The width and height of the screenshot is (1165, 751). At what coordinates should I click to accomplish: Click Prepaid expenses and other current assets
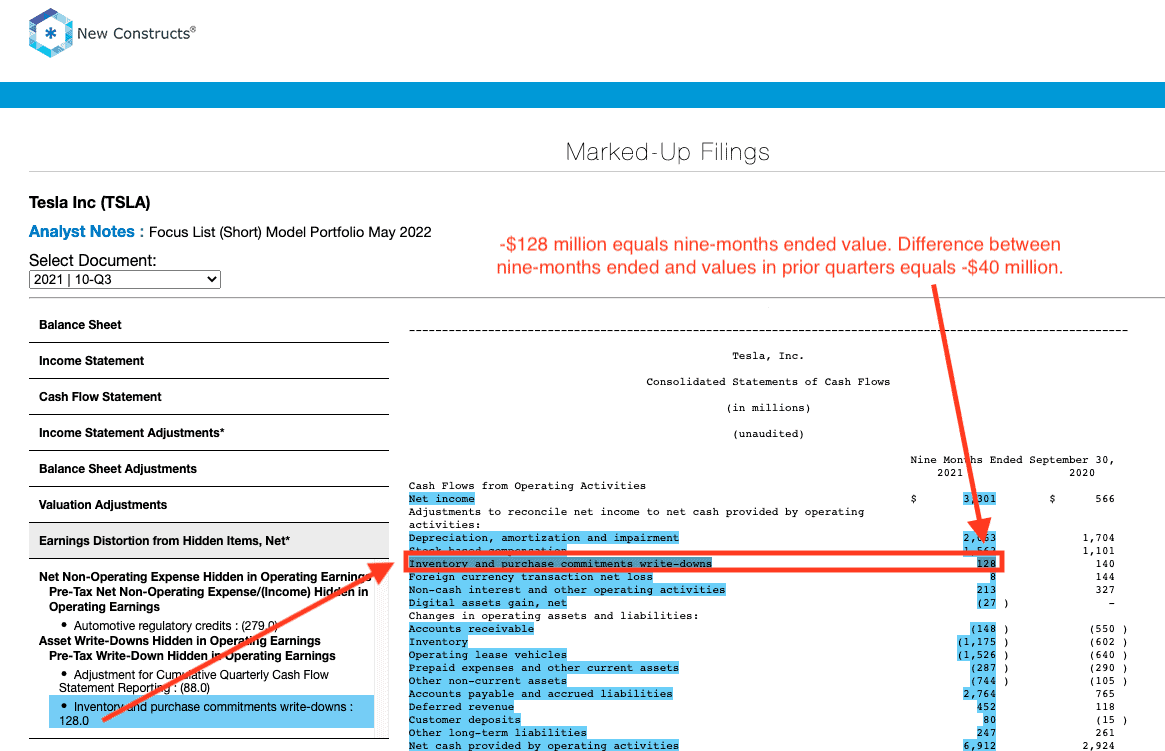pyautogui.click(x=544, y=668)
